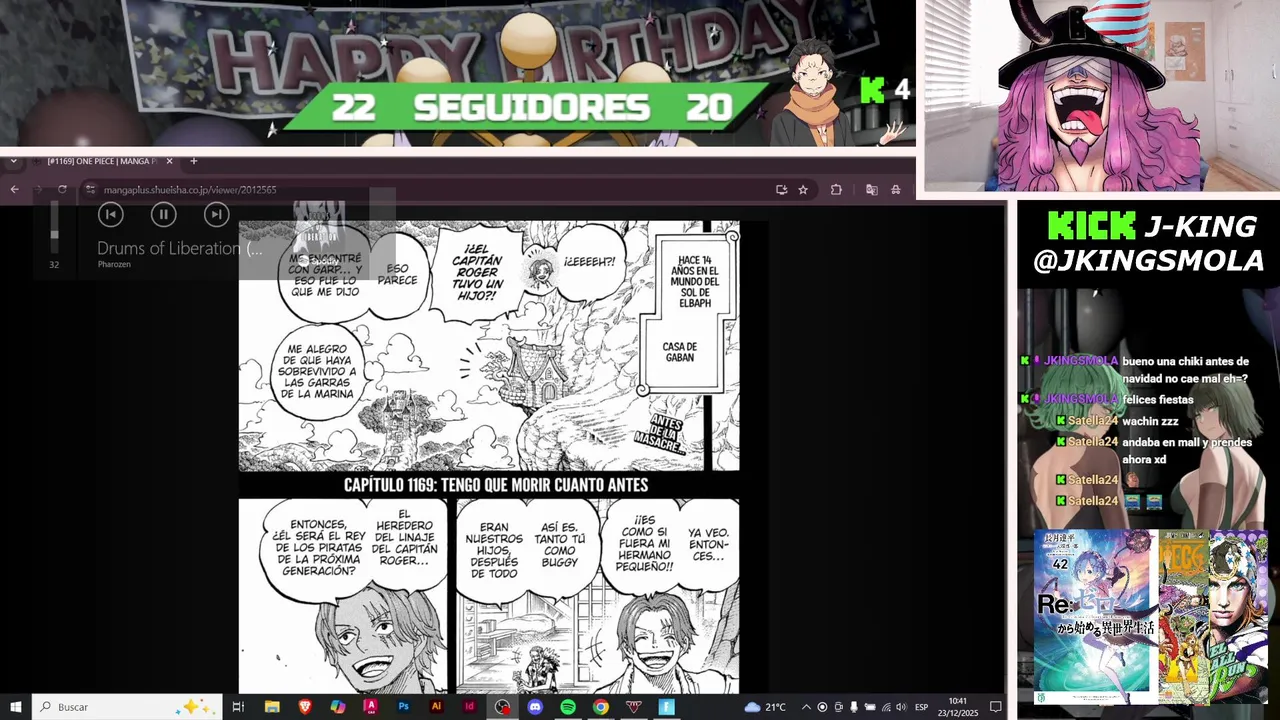Click the @JKINGSMOLA handle text
1280x720 pixels.
pyautogui.click(x=1148, y=261)
